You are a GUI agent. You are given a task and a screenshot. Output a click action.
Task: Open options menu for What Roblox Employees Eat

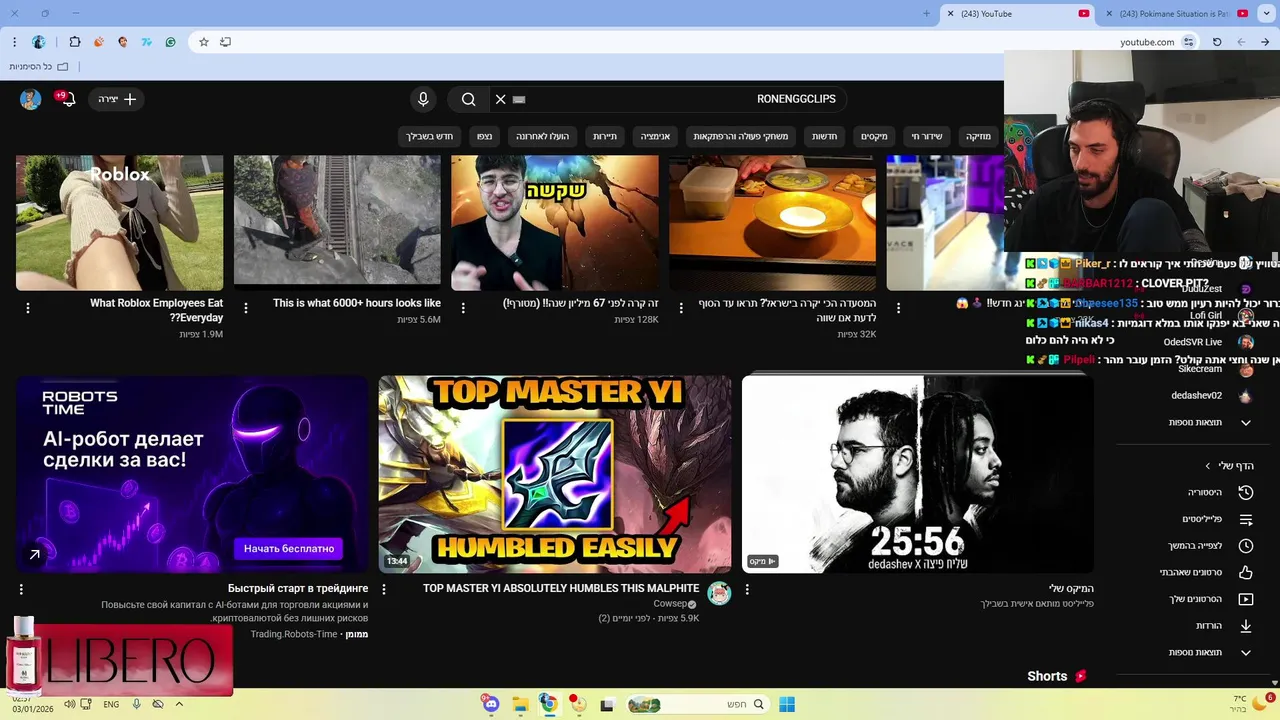(28, 308)
